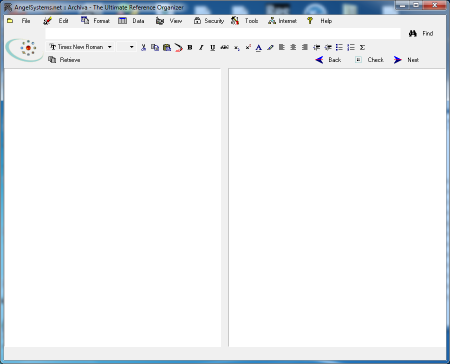The image size is (450, 364).
Task: Open the View menu
Action: (x=176, y=21)
